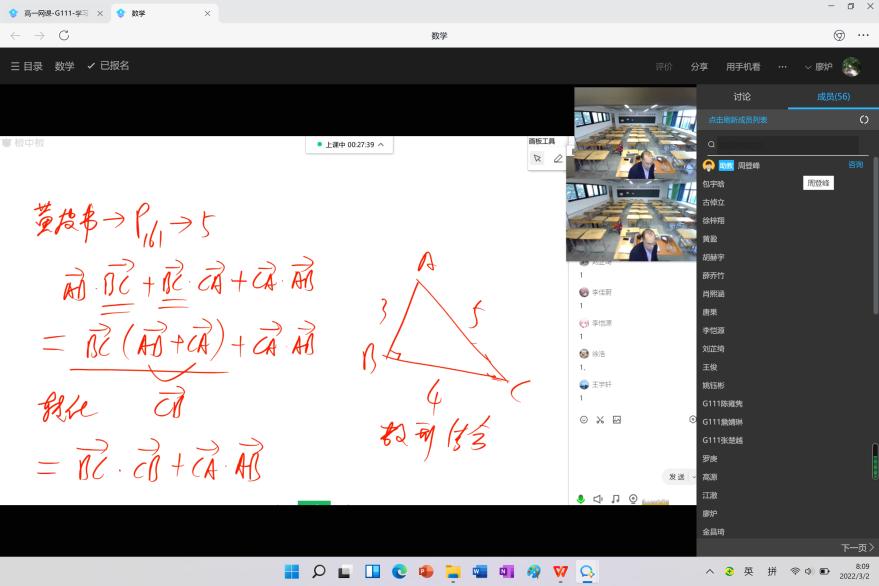
Task: Select the pointer tool in 画板工具
Action: point(537,158)
